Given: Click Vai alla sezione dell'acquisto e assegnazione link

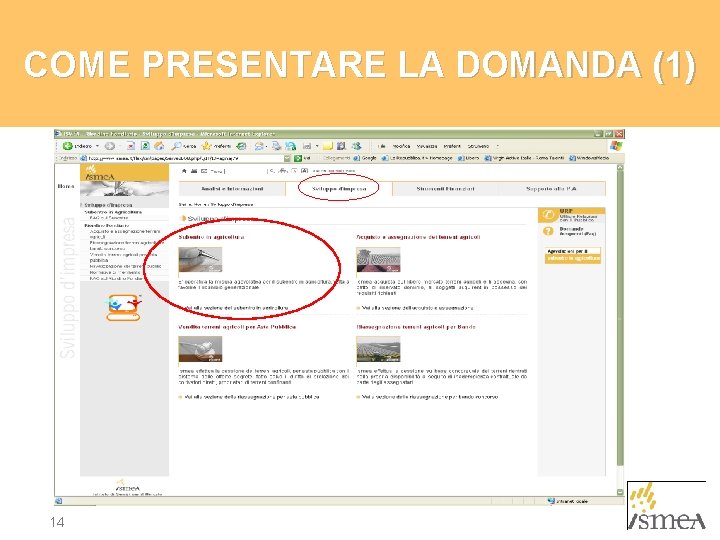Looking at the screenshot, I should point(417,308).
